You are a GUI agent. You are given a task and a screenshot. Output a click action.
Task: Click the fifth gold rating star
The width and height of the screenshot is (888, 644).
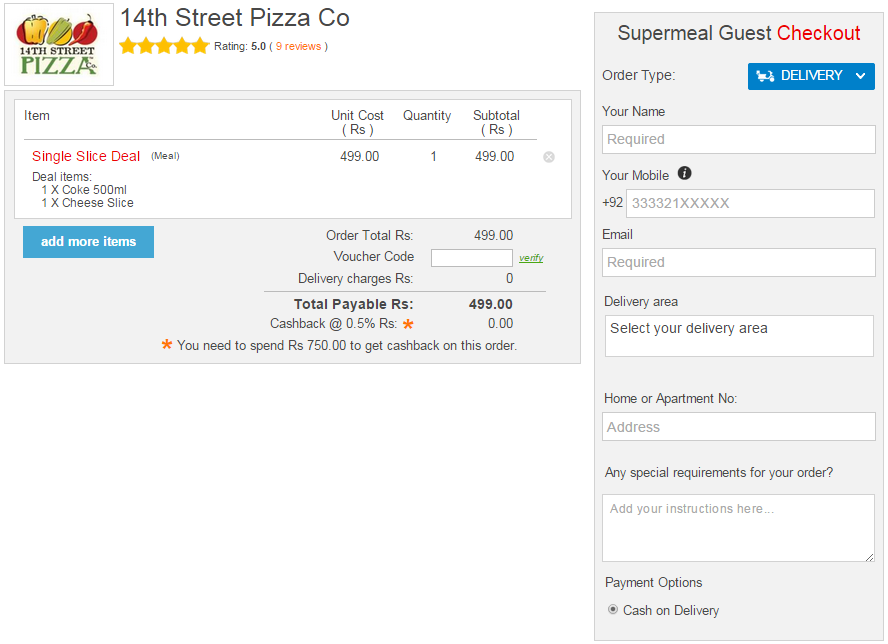[x=200, y=45]
